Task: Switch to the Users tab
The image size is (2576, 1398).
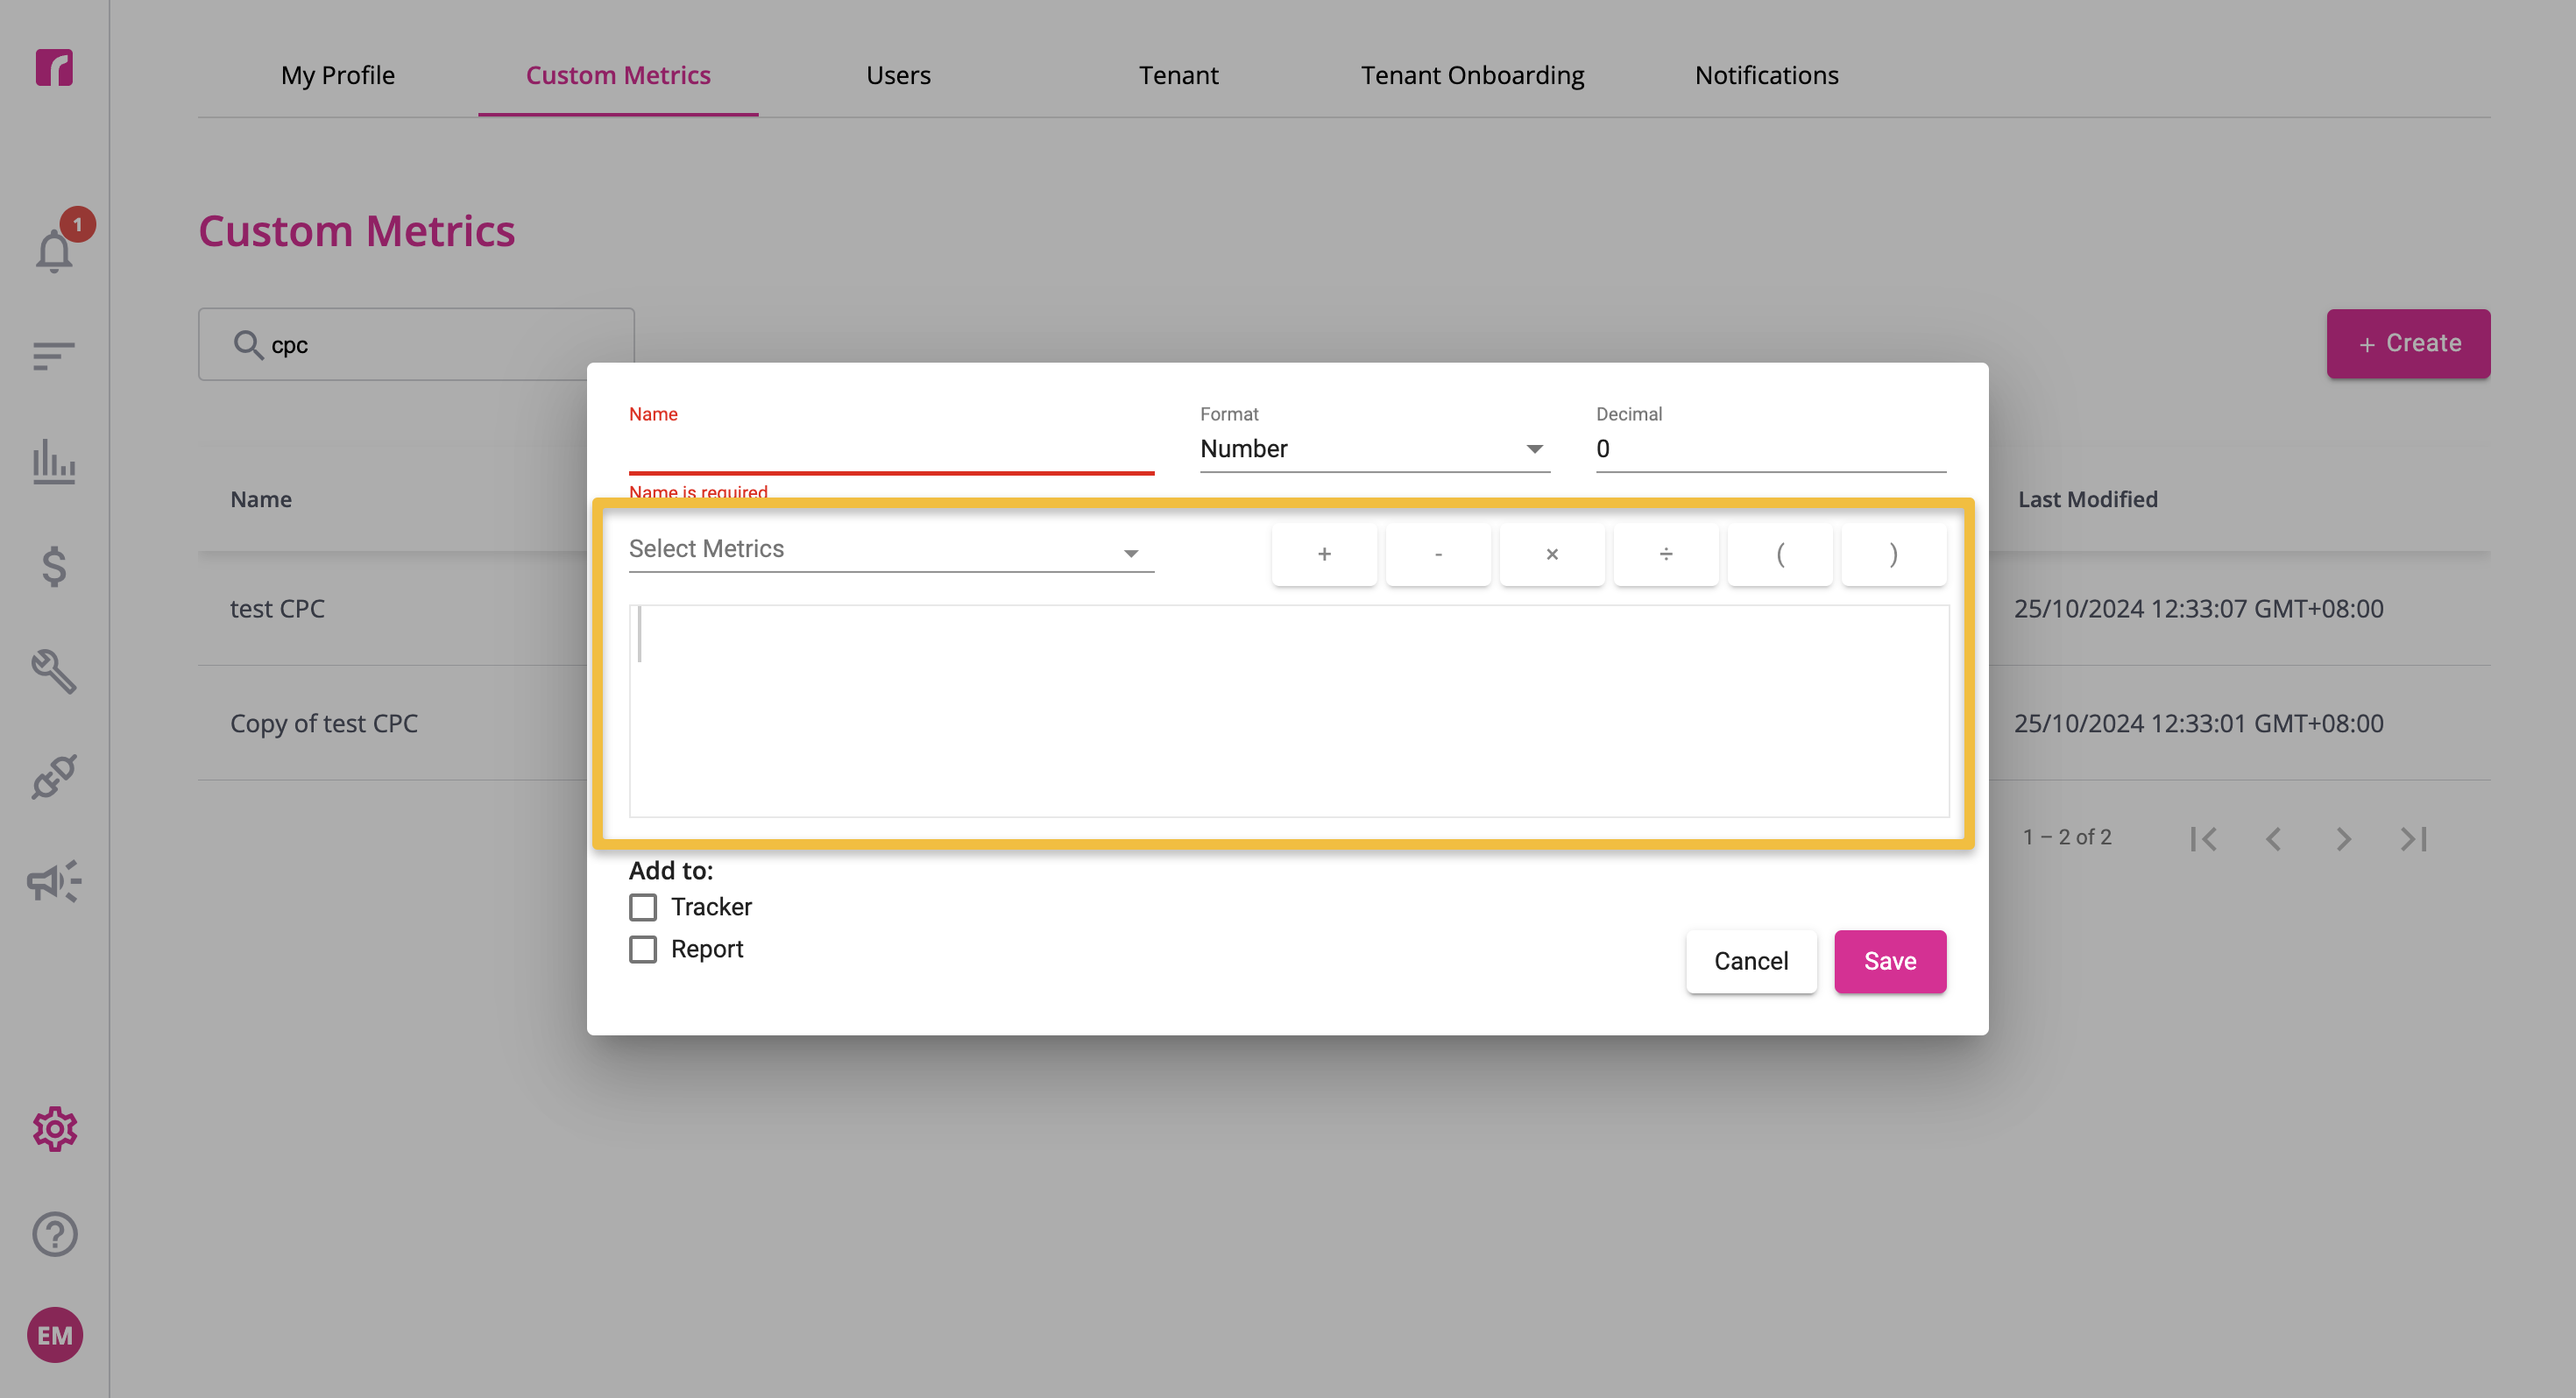Action: (x=898, y=75)
